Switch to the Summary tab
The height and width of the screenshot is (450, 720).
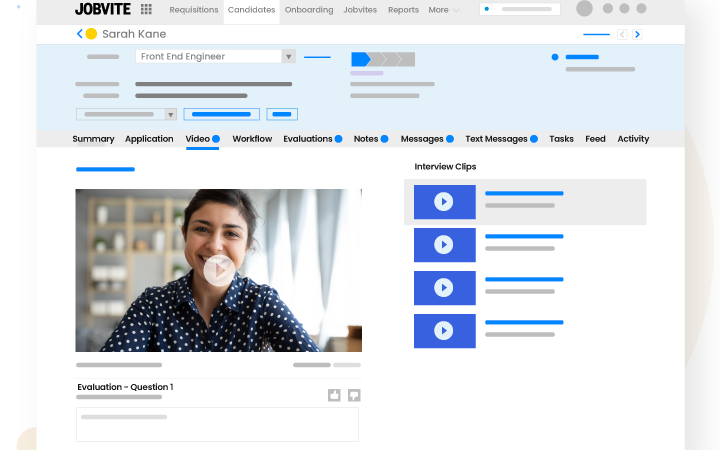tap(93, 139)
